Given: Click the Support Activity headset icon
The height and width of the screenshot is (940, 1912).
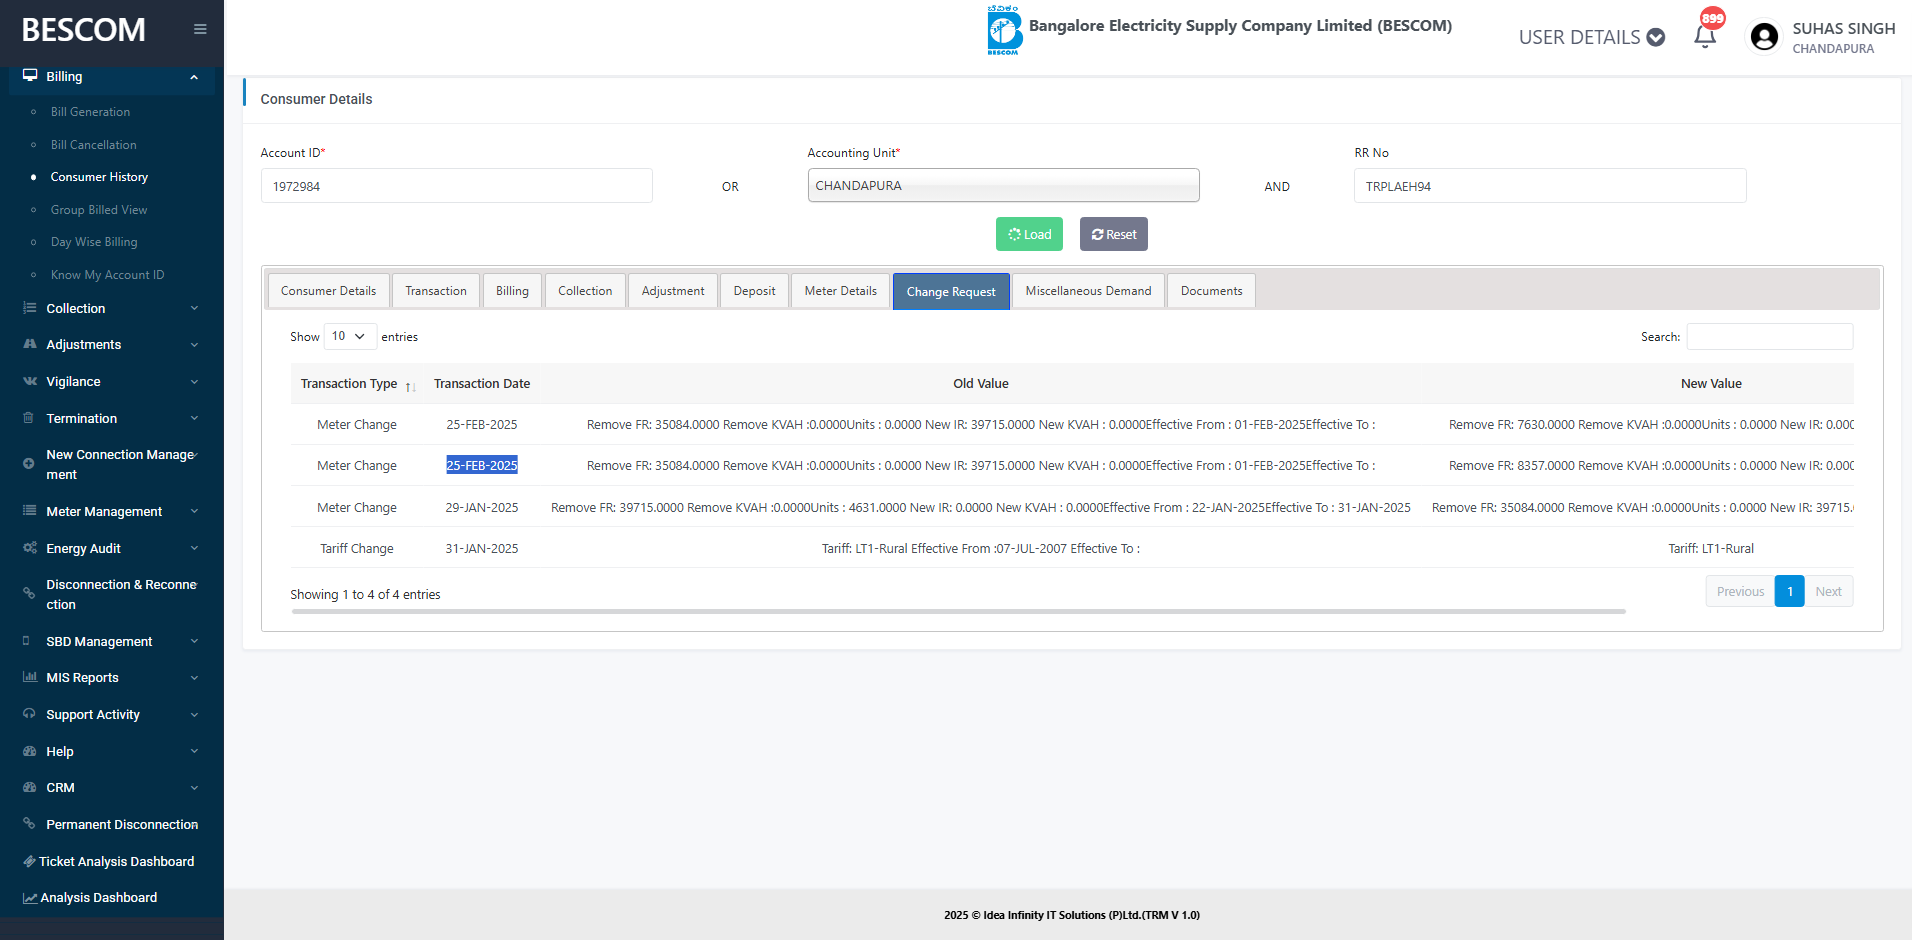Looking at the screenshot, I should point(29,714).
